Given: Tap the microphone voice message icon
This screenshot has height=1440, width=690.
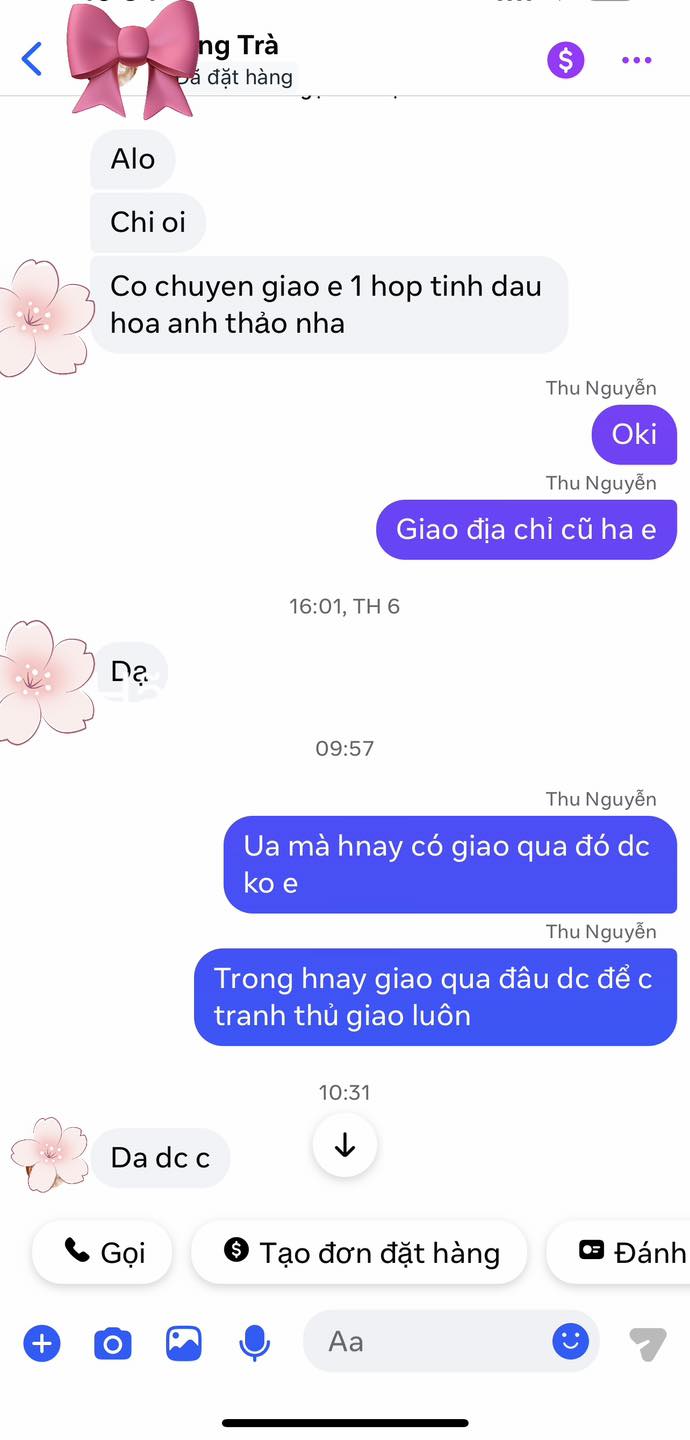Looking at the screenshot, I should point(255,1343).
